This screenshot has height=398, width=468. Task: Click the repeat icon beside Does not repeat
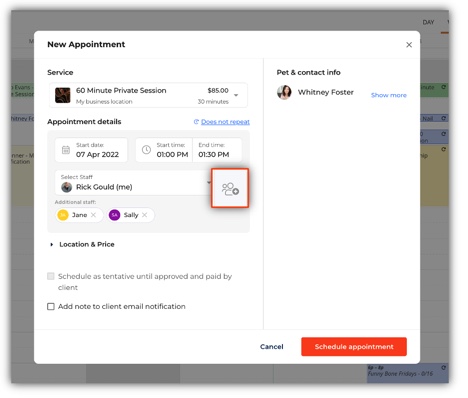[196, 122]
